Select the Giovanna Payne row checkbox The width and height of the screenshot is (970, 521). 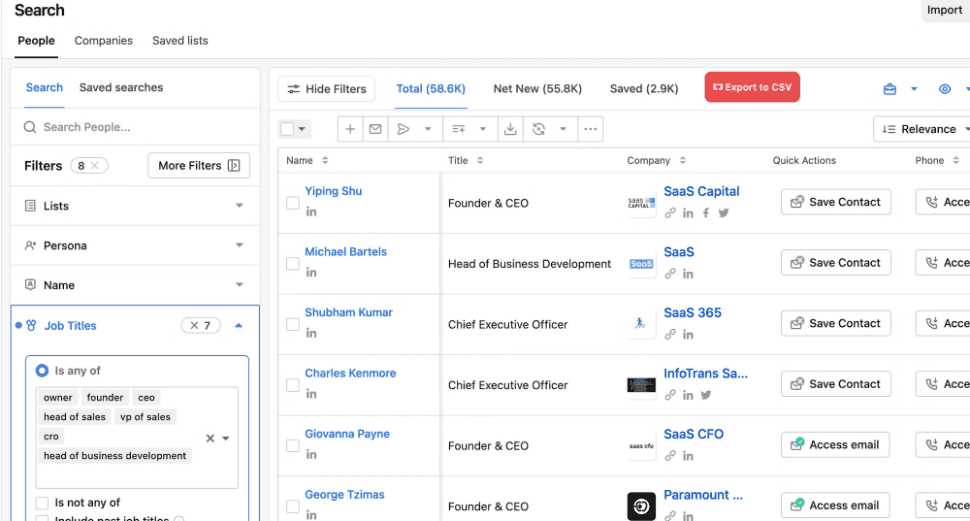pyautogui.click(x=293, y=446)
